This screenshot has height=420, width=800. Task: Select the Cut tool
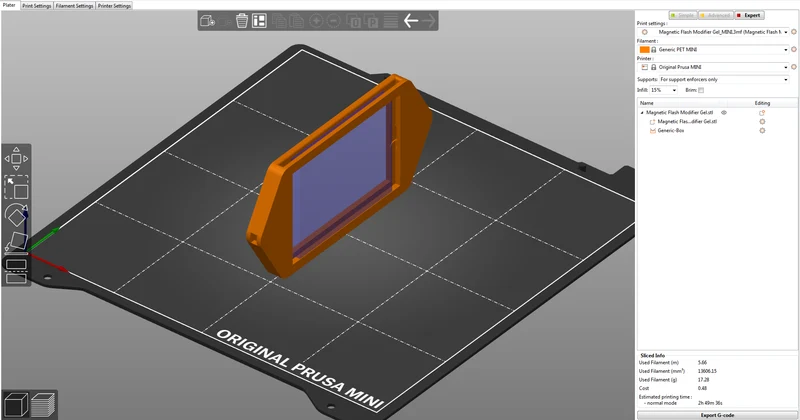(x=16, y=271)
